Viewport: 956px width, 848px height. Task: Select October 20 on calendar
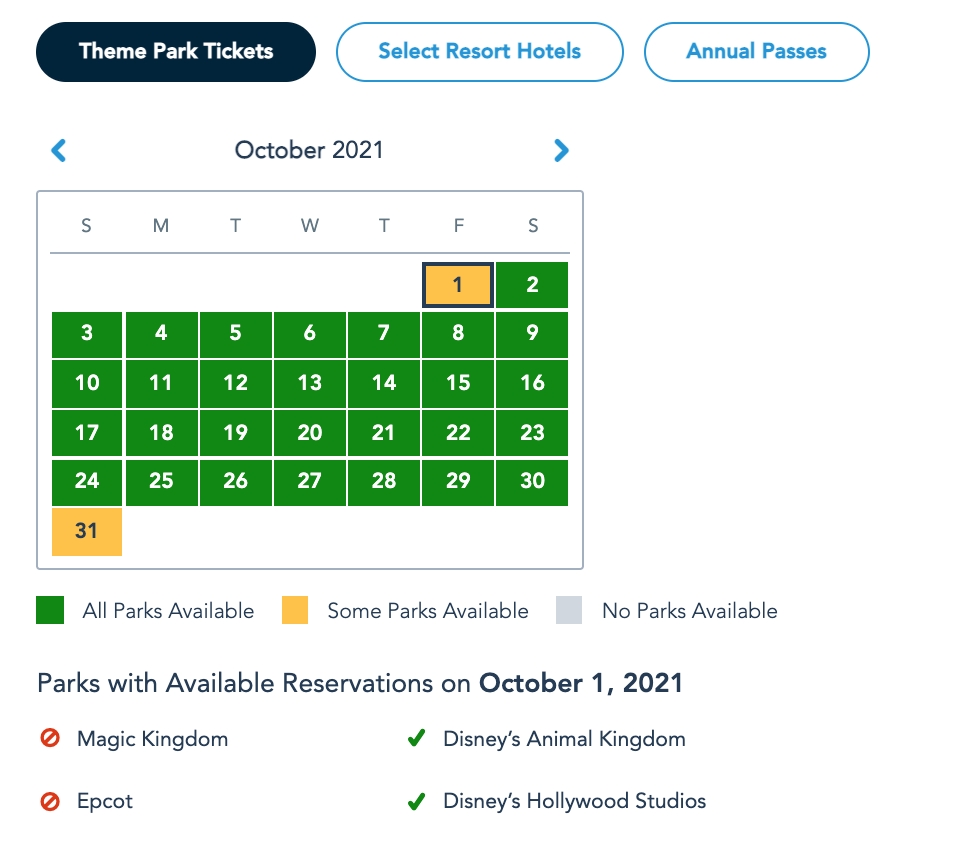pos(310,432)
